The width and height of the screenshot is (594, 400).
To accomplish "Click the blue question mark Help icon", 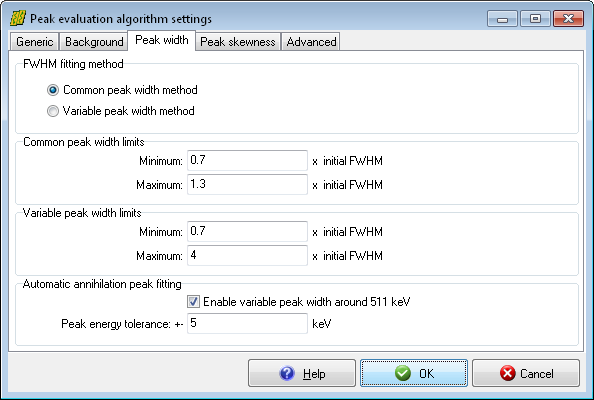I will coord(287,373).
